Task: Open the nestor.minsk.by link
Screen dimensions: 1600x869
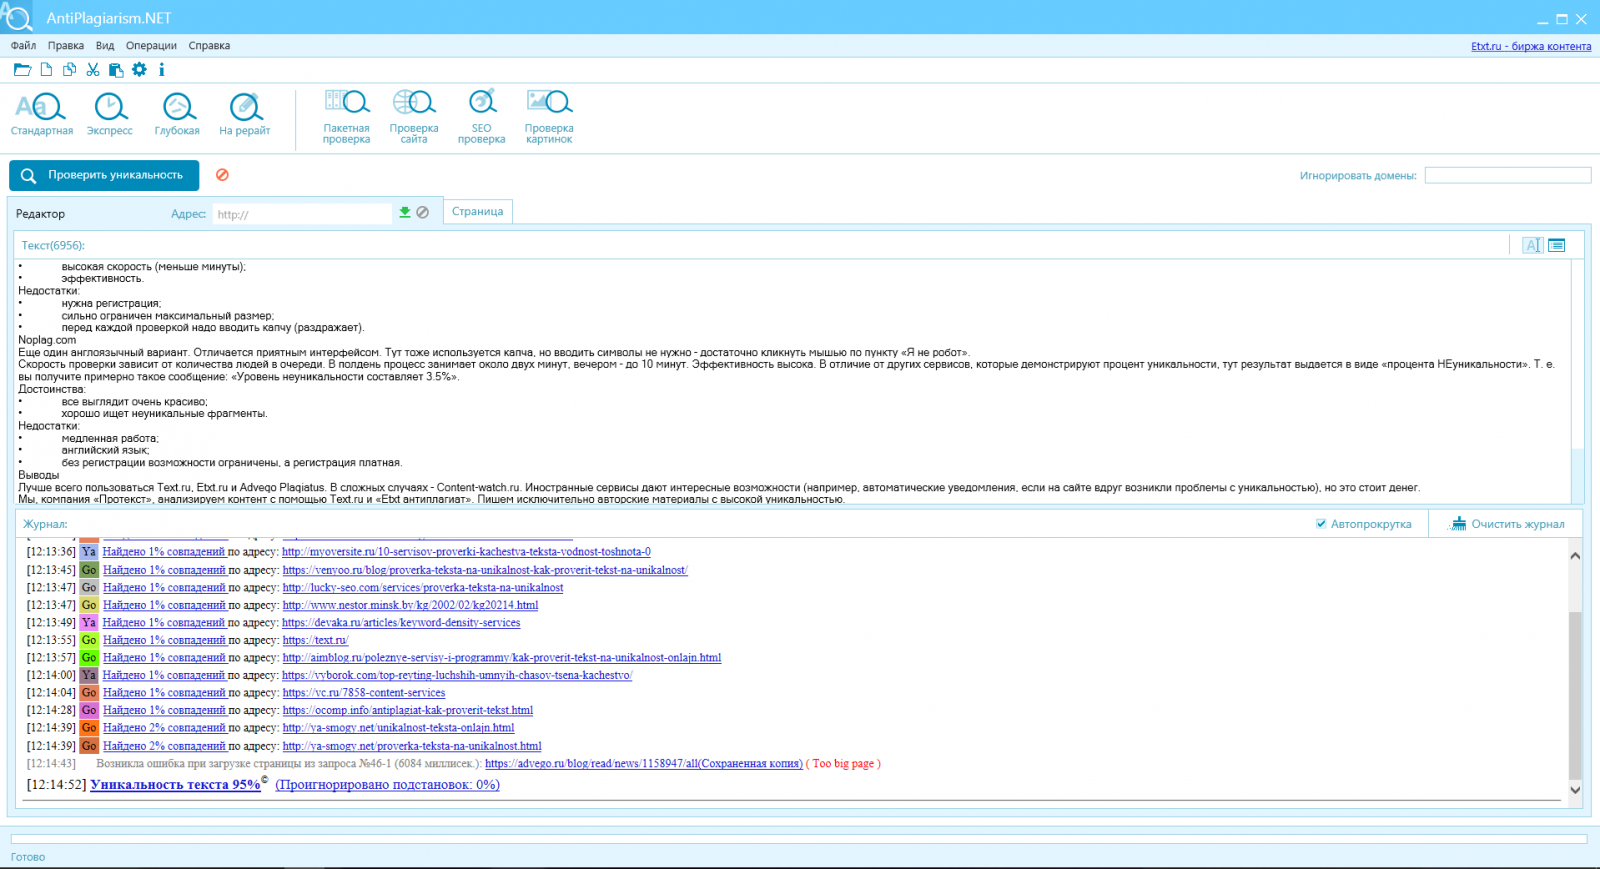Action: pos(410,605)
